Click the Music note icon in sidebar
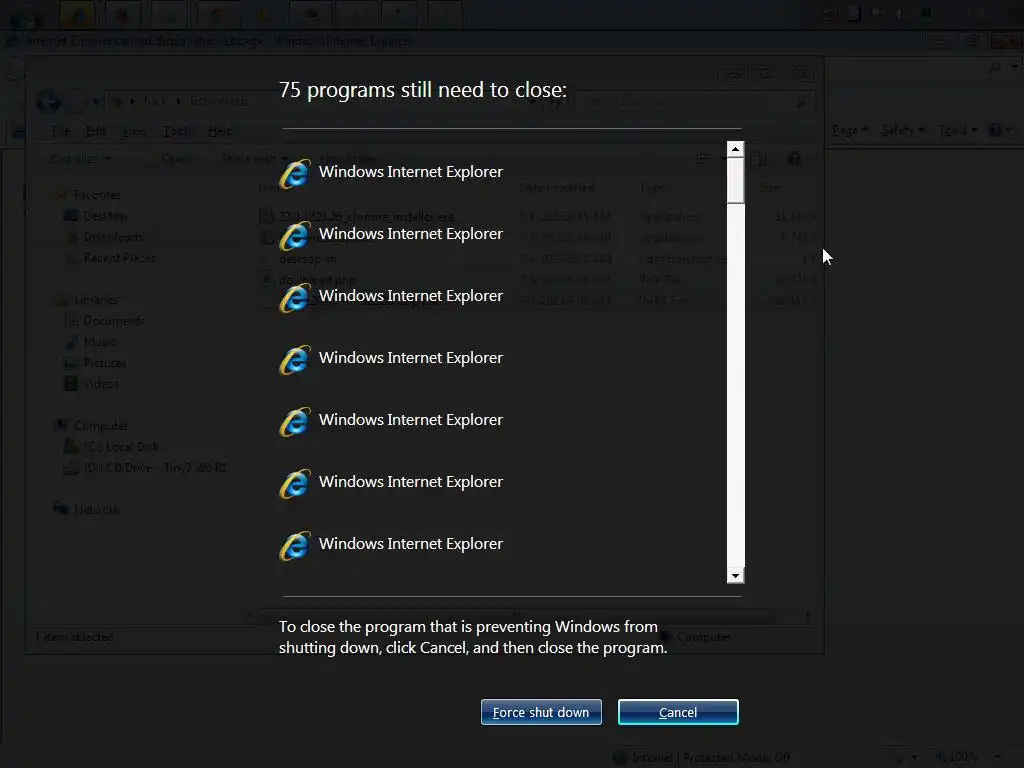Image resolution: width=1024 pixels, height=768 pixels. pos(71,342)
